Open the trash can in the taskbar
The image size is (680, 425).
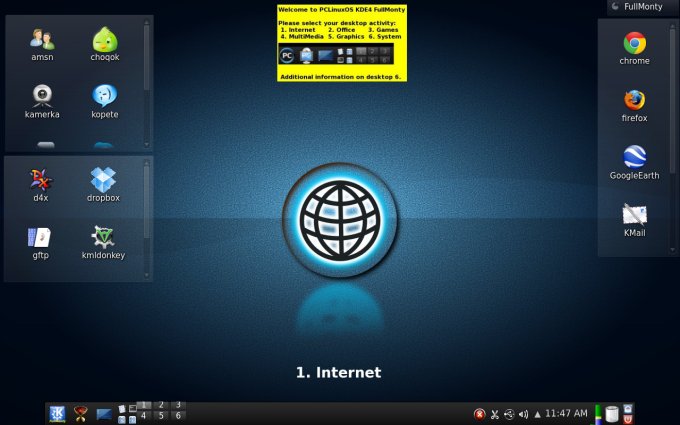click(x=611, y=414)
